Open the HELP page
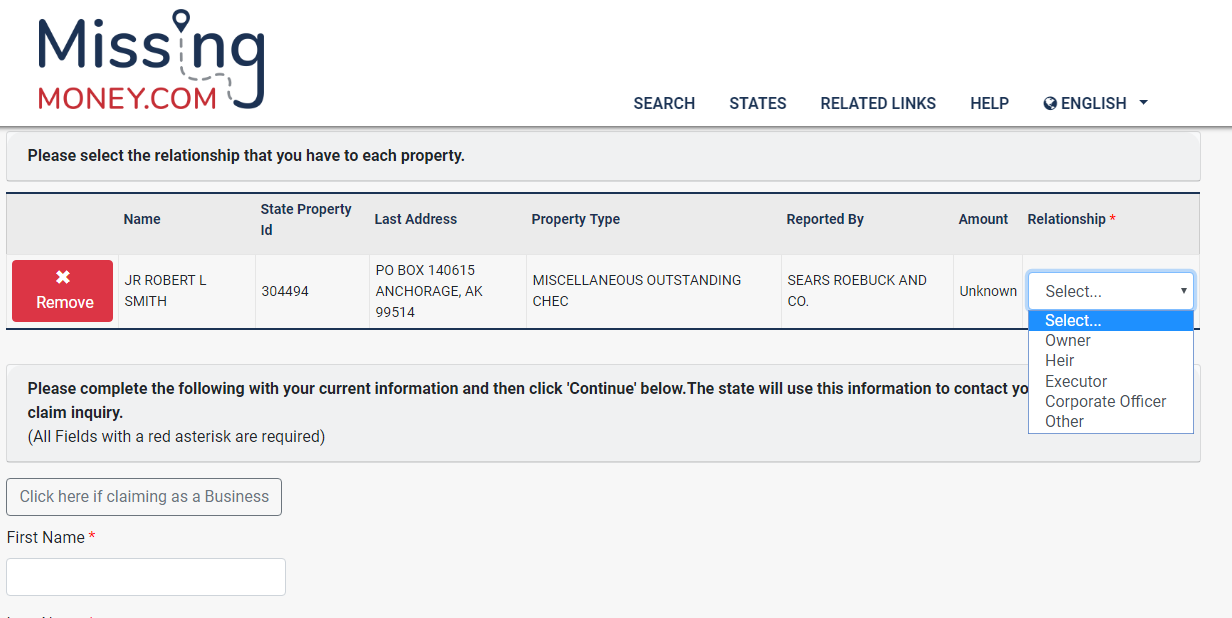1232x618 pixels. tap(989, 103)
